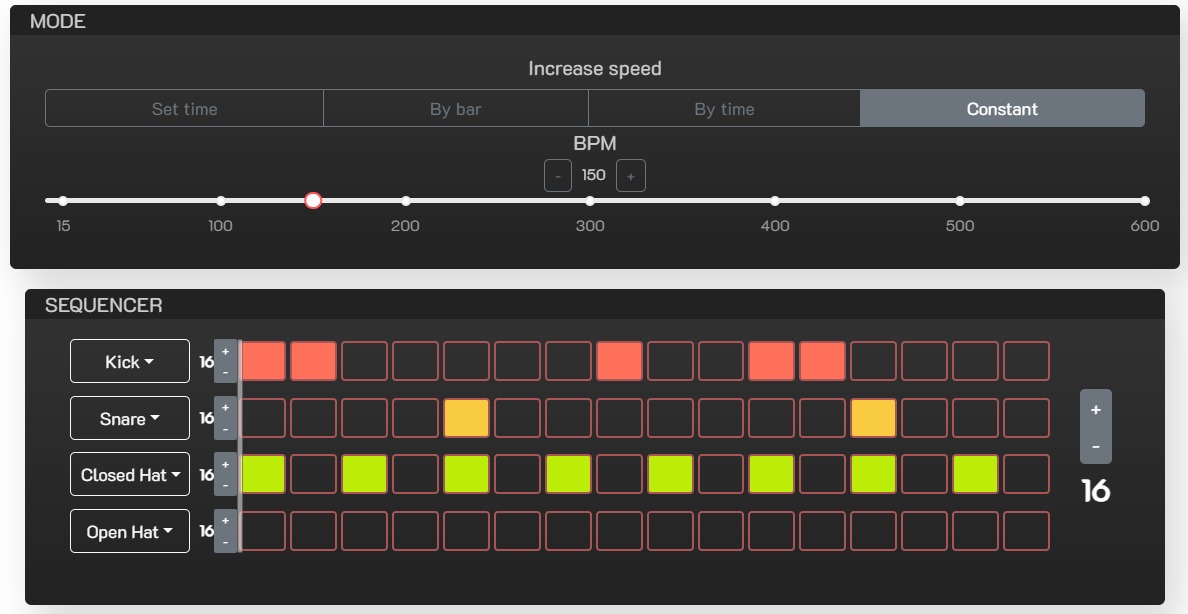Open the Closed Hat instrument dropdown
This screenshot has height=614, width=1188.
(129, 474)
